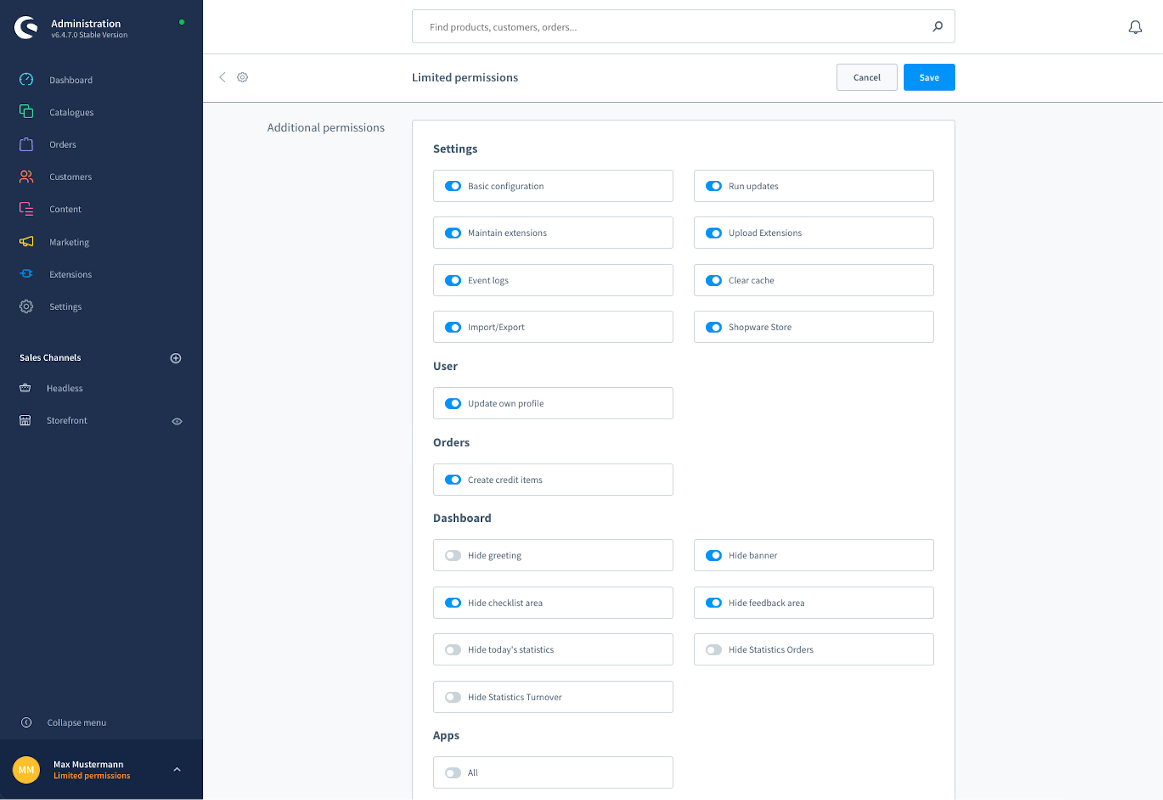Click the Settings gear icon in sidebar

[26, 306]
